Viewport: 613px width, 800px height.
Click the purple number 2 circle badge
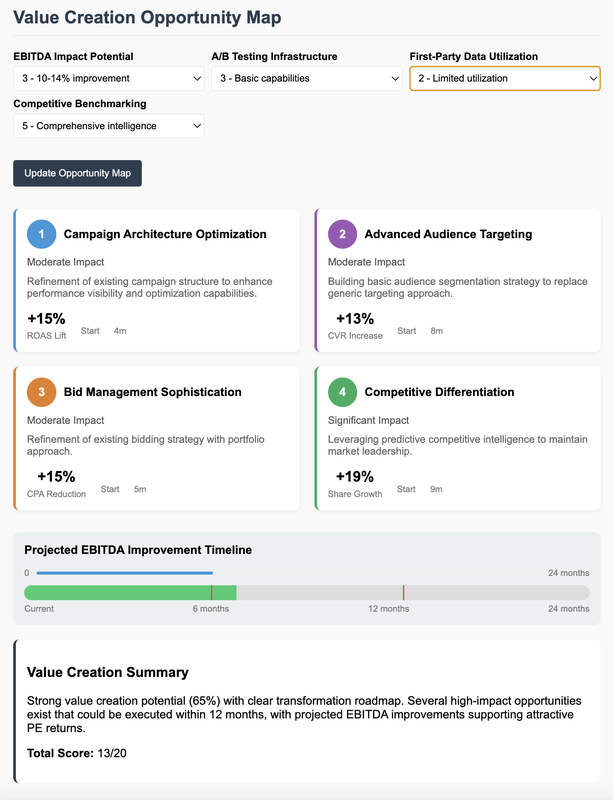coord(343,234)
